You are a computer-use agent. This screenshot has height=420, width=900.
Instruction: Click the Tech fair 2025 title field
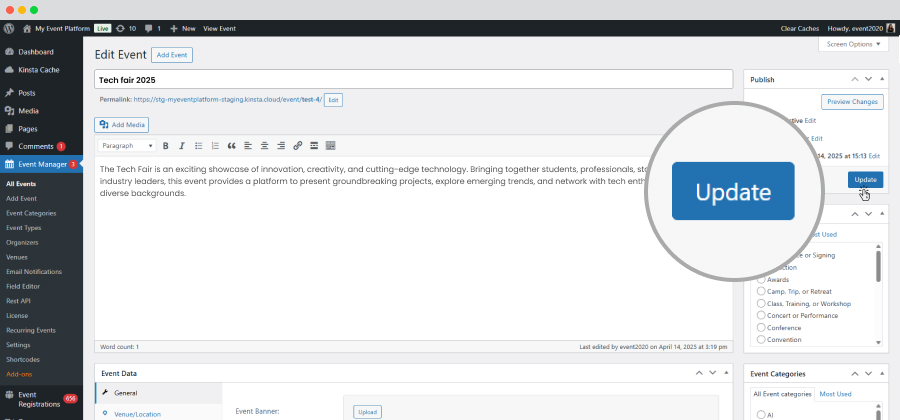413,80
